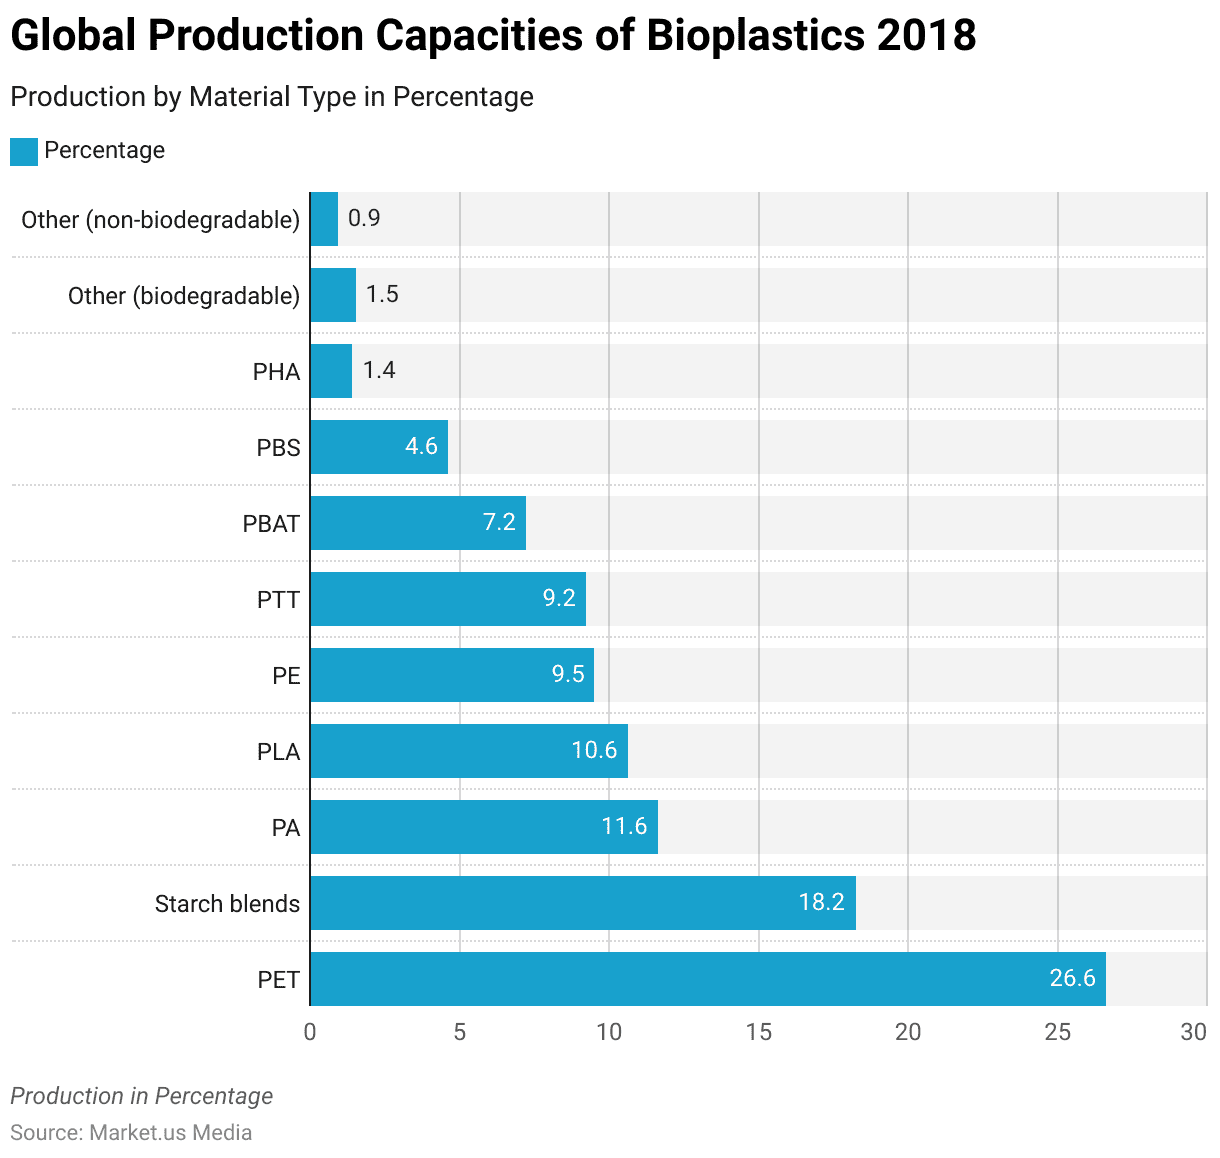Click the chart title about Bioplastics 2018
Image resolution: width=1220 pixels, height=1158 pixels.
493,36
